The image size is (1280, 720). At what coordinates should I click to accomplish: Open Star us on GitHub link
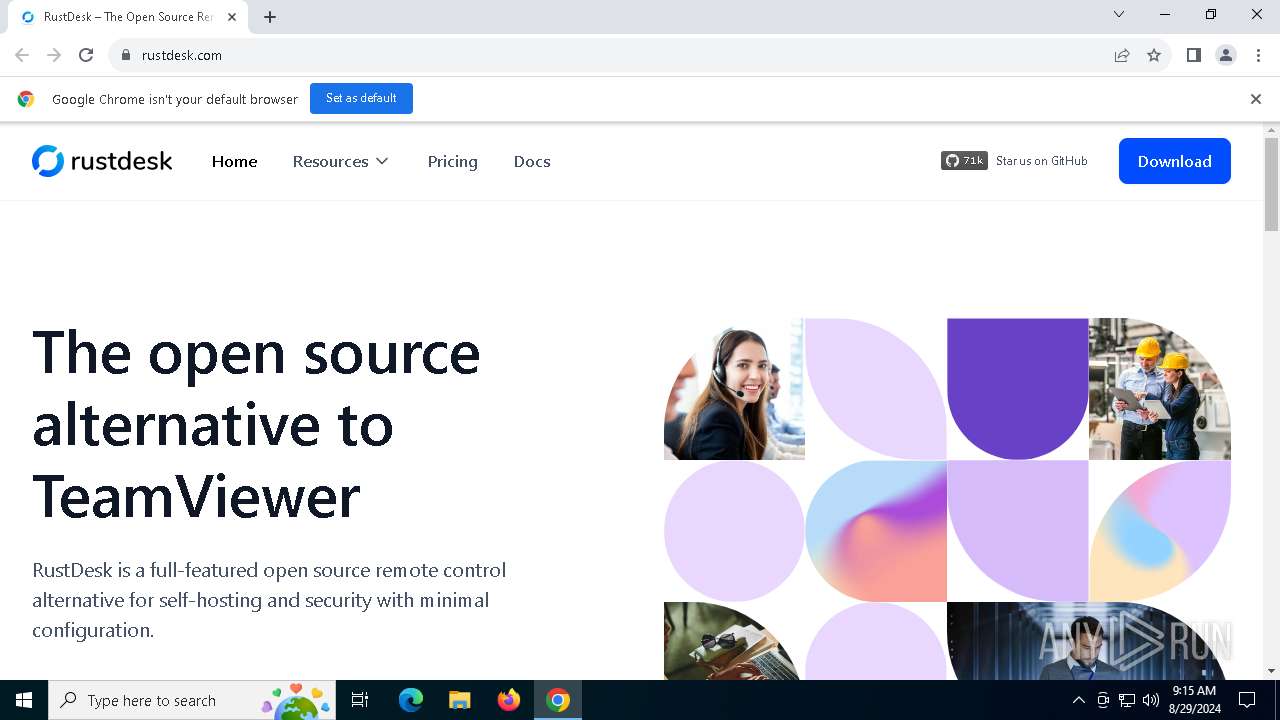1041,161
